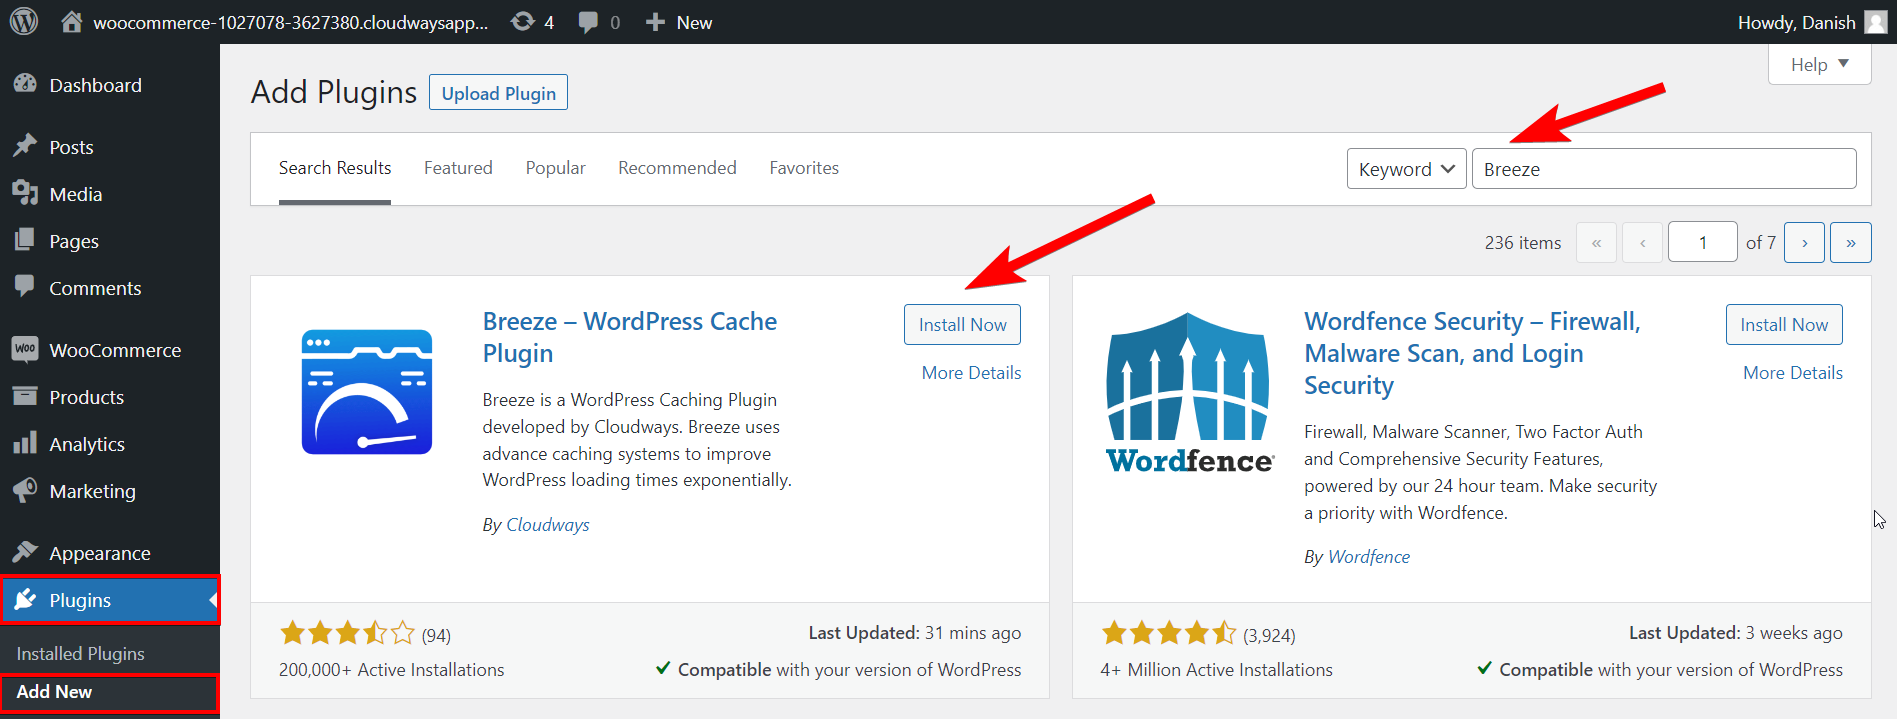The image size is (1897, 719).
Task: Click the Wordfence shield logo
Action: point(1188,391)
